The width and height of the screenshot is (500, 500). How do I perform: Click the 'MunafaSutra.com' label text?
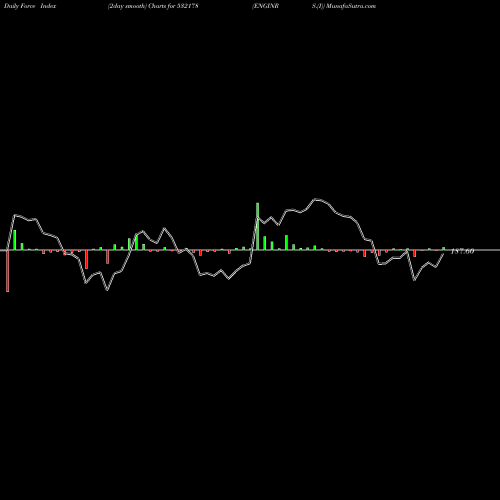tap(350, 6)
